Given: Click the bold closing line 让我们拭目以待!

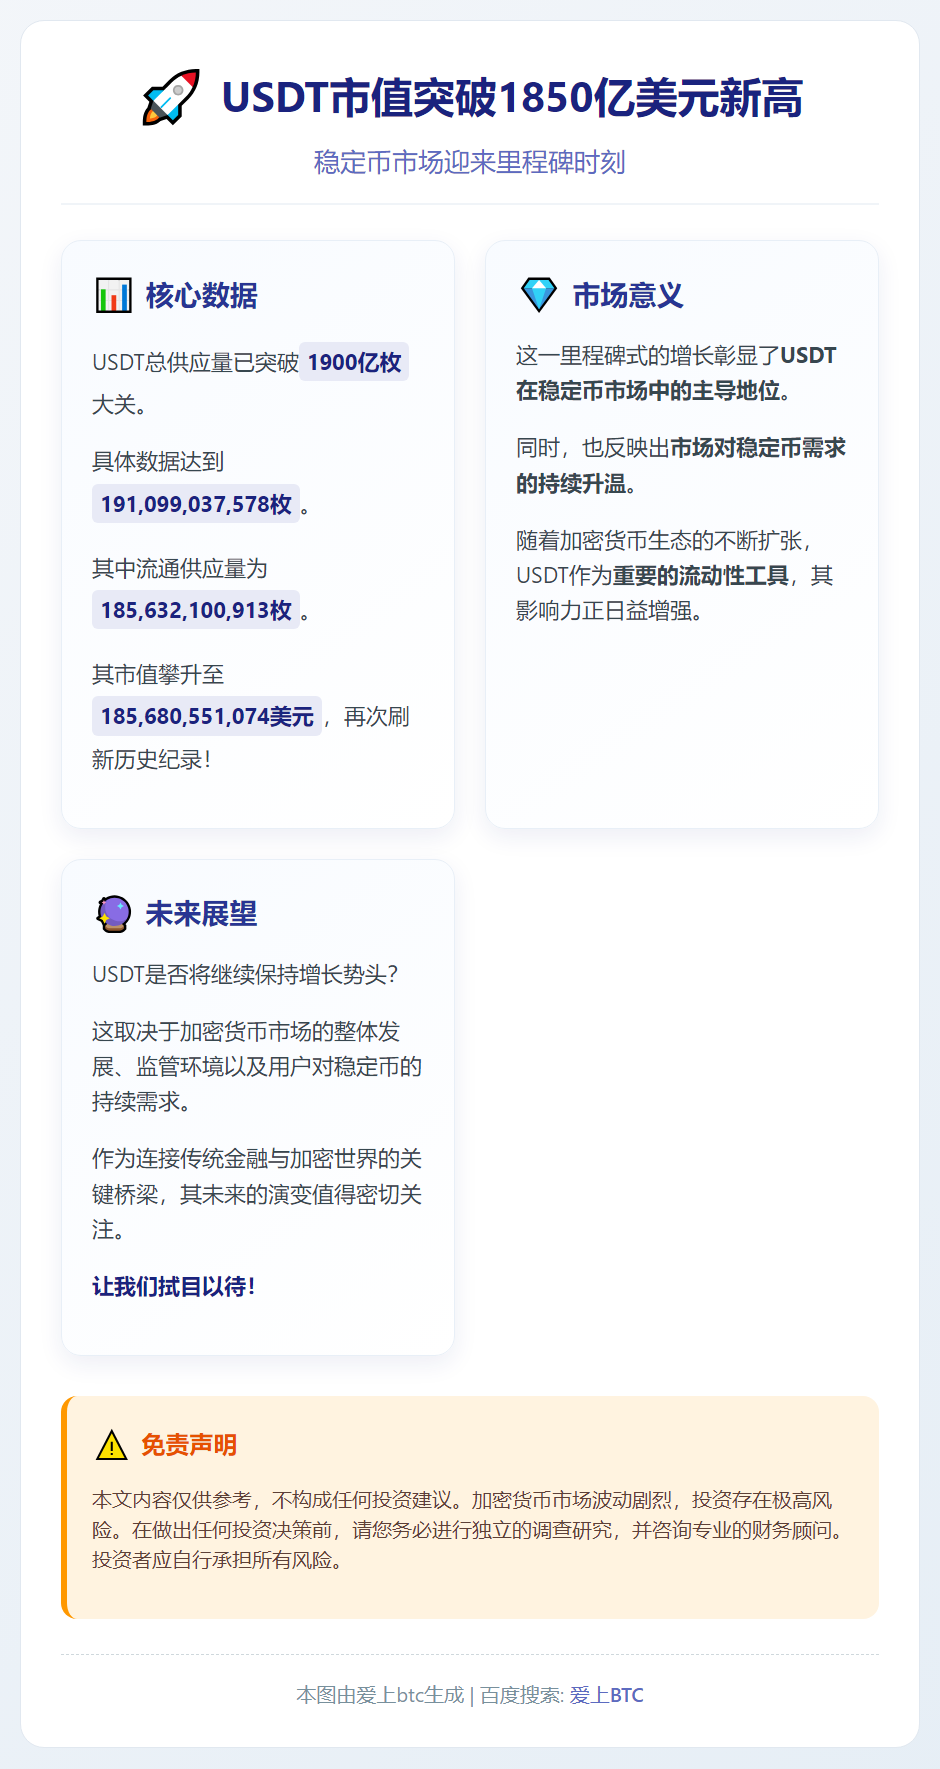Looking at the screenshot, I should 174,1287.
